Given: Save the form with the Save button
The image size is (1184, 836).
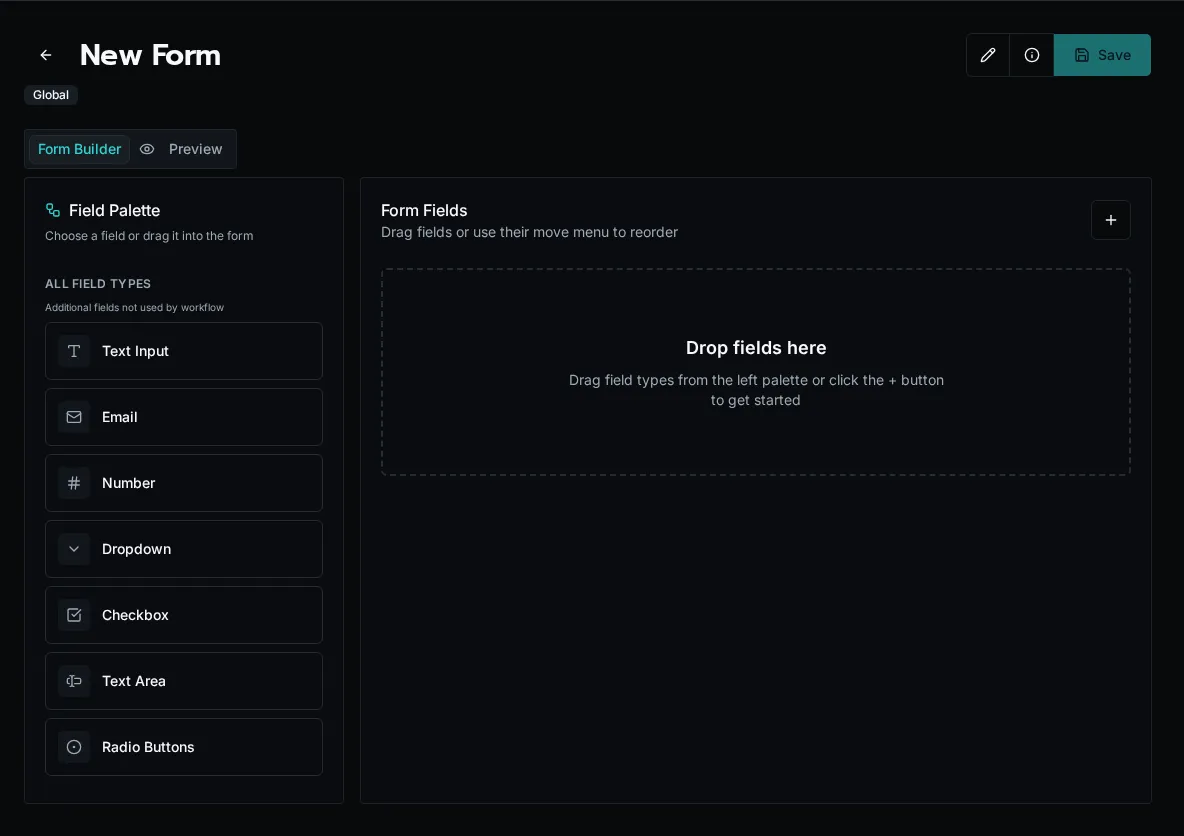Looking at the screenshot, I should click(1102, 55).
